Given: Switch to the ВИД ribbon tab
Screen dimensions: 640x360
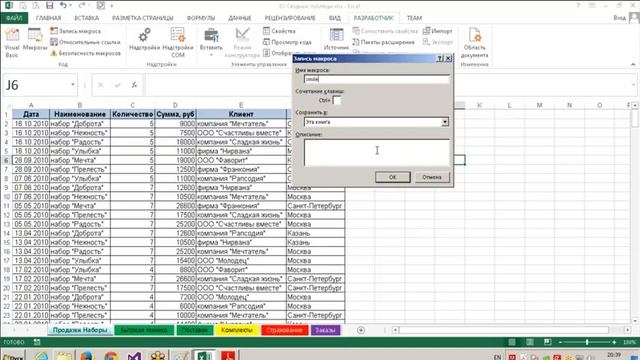Looking at the screenshot, I should coord(335,18).
